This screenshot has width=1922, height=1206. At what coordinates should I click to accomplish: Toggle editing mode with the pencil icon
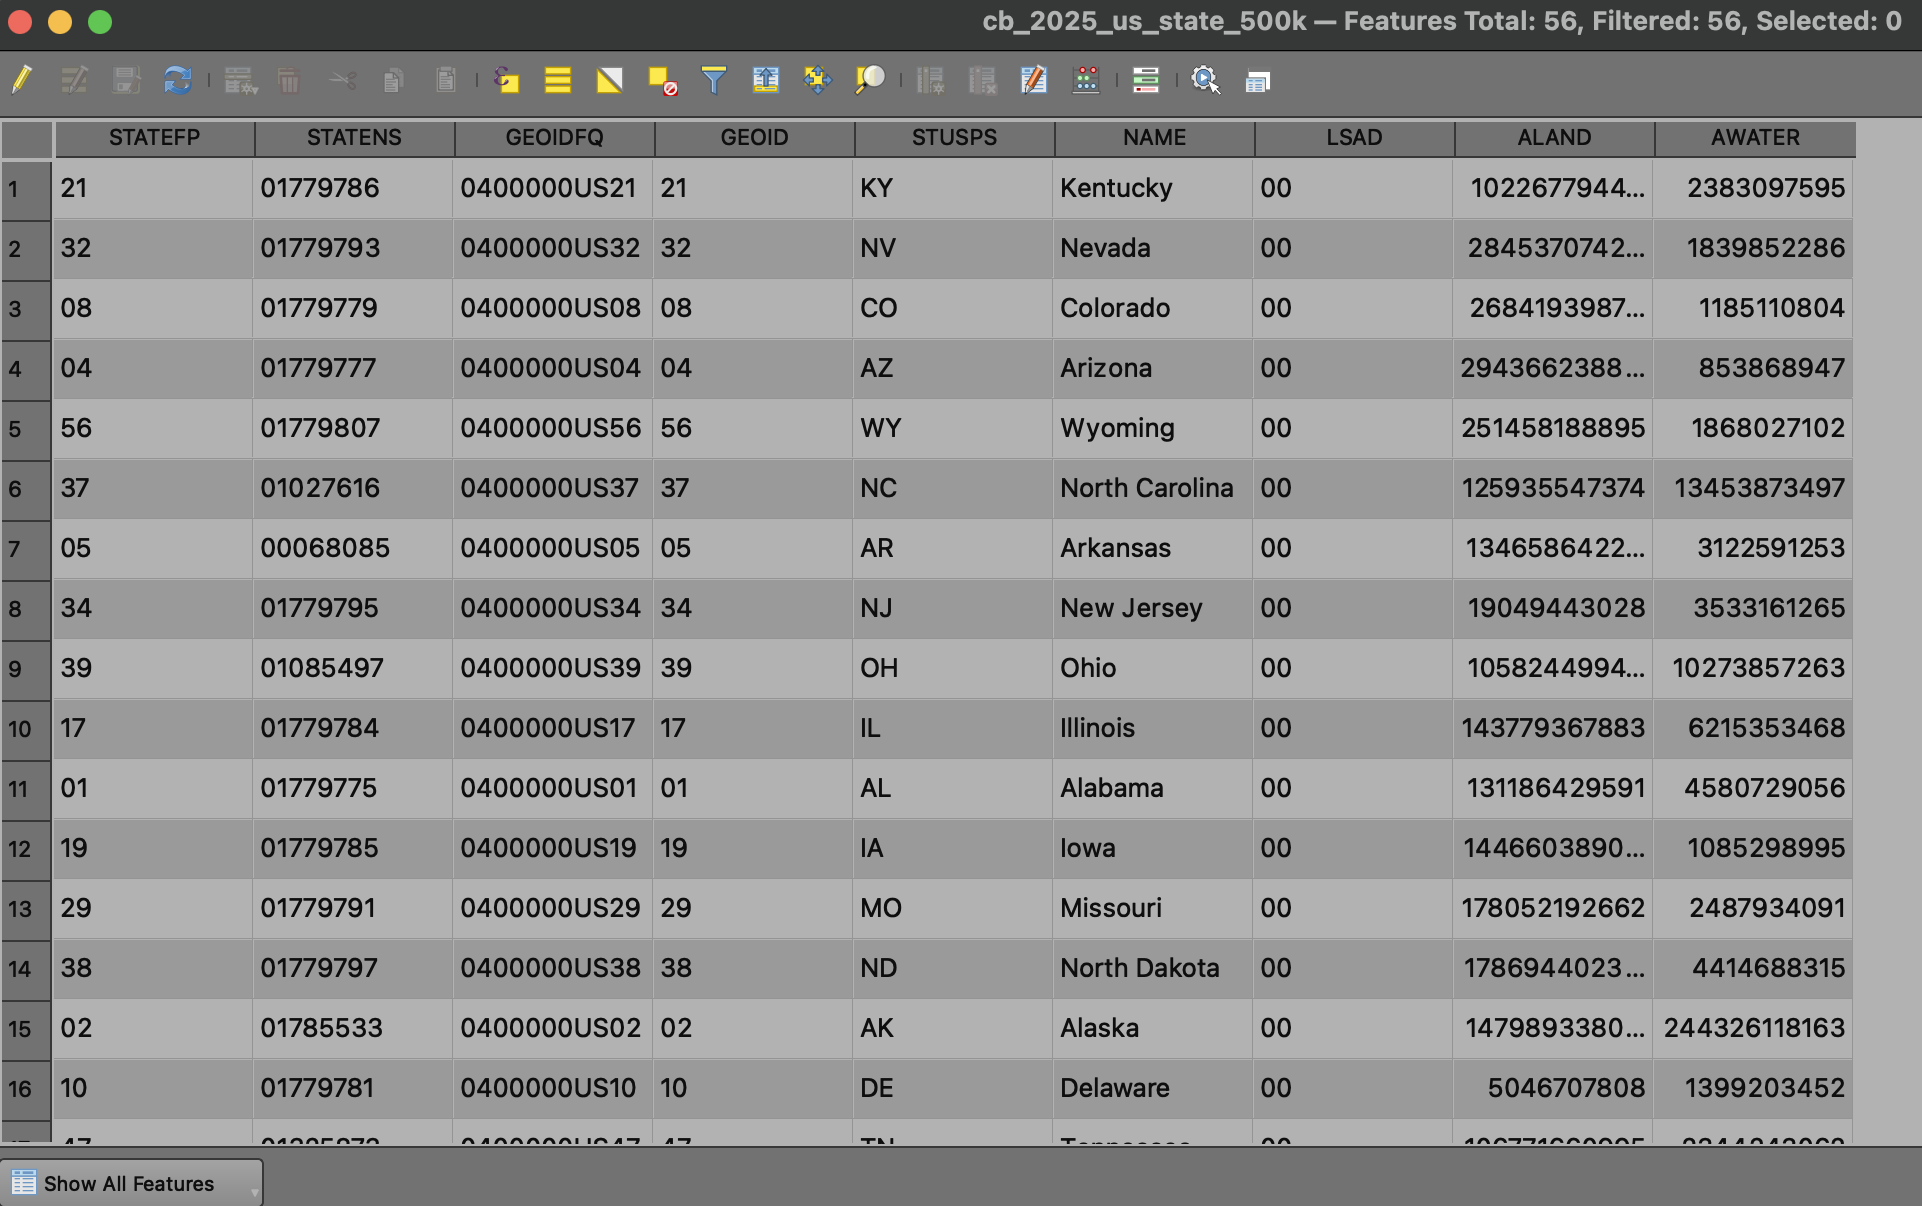(x=22, y=80)
